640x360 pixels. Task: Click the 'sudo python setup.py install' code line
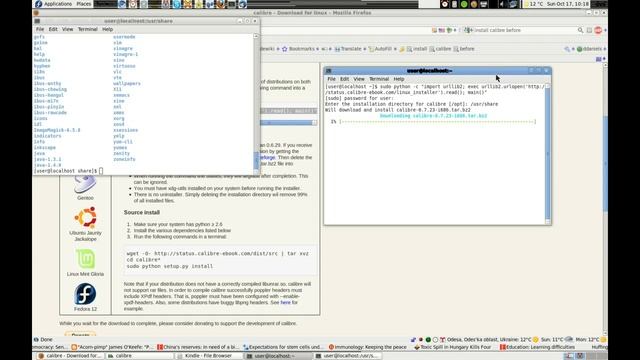pos(169,266)
